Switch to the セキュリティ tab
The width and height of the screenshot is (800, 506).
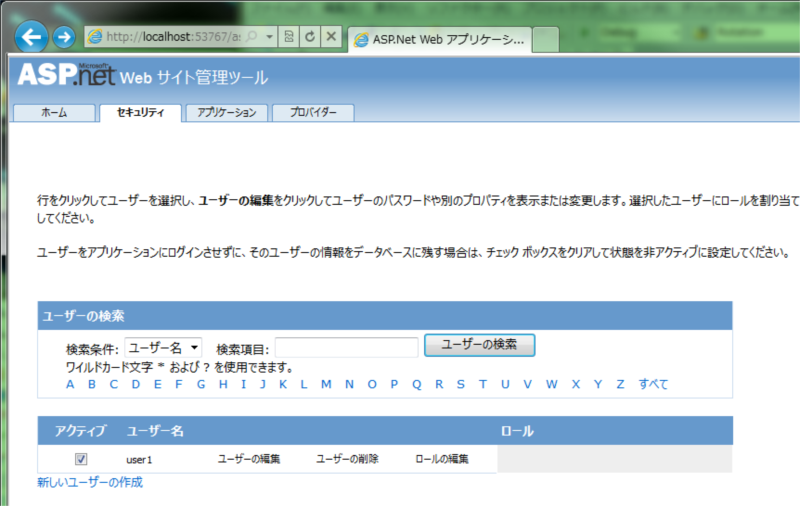pos(140,113)
